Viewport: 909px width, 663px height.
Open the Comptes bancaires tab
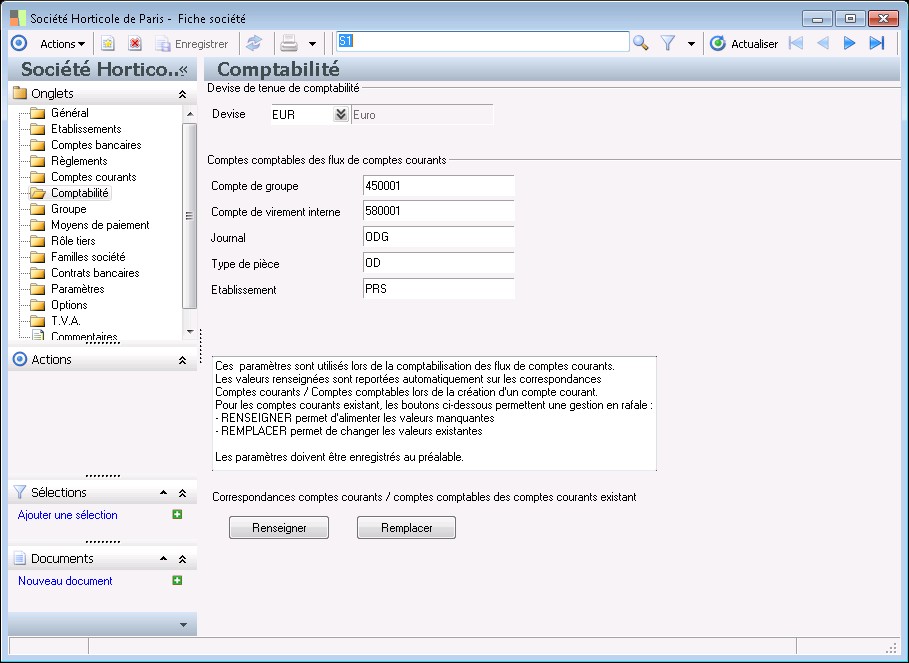(96, 145)
